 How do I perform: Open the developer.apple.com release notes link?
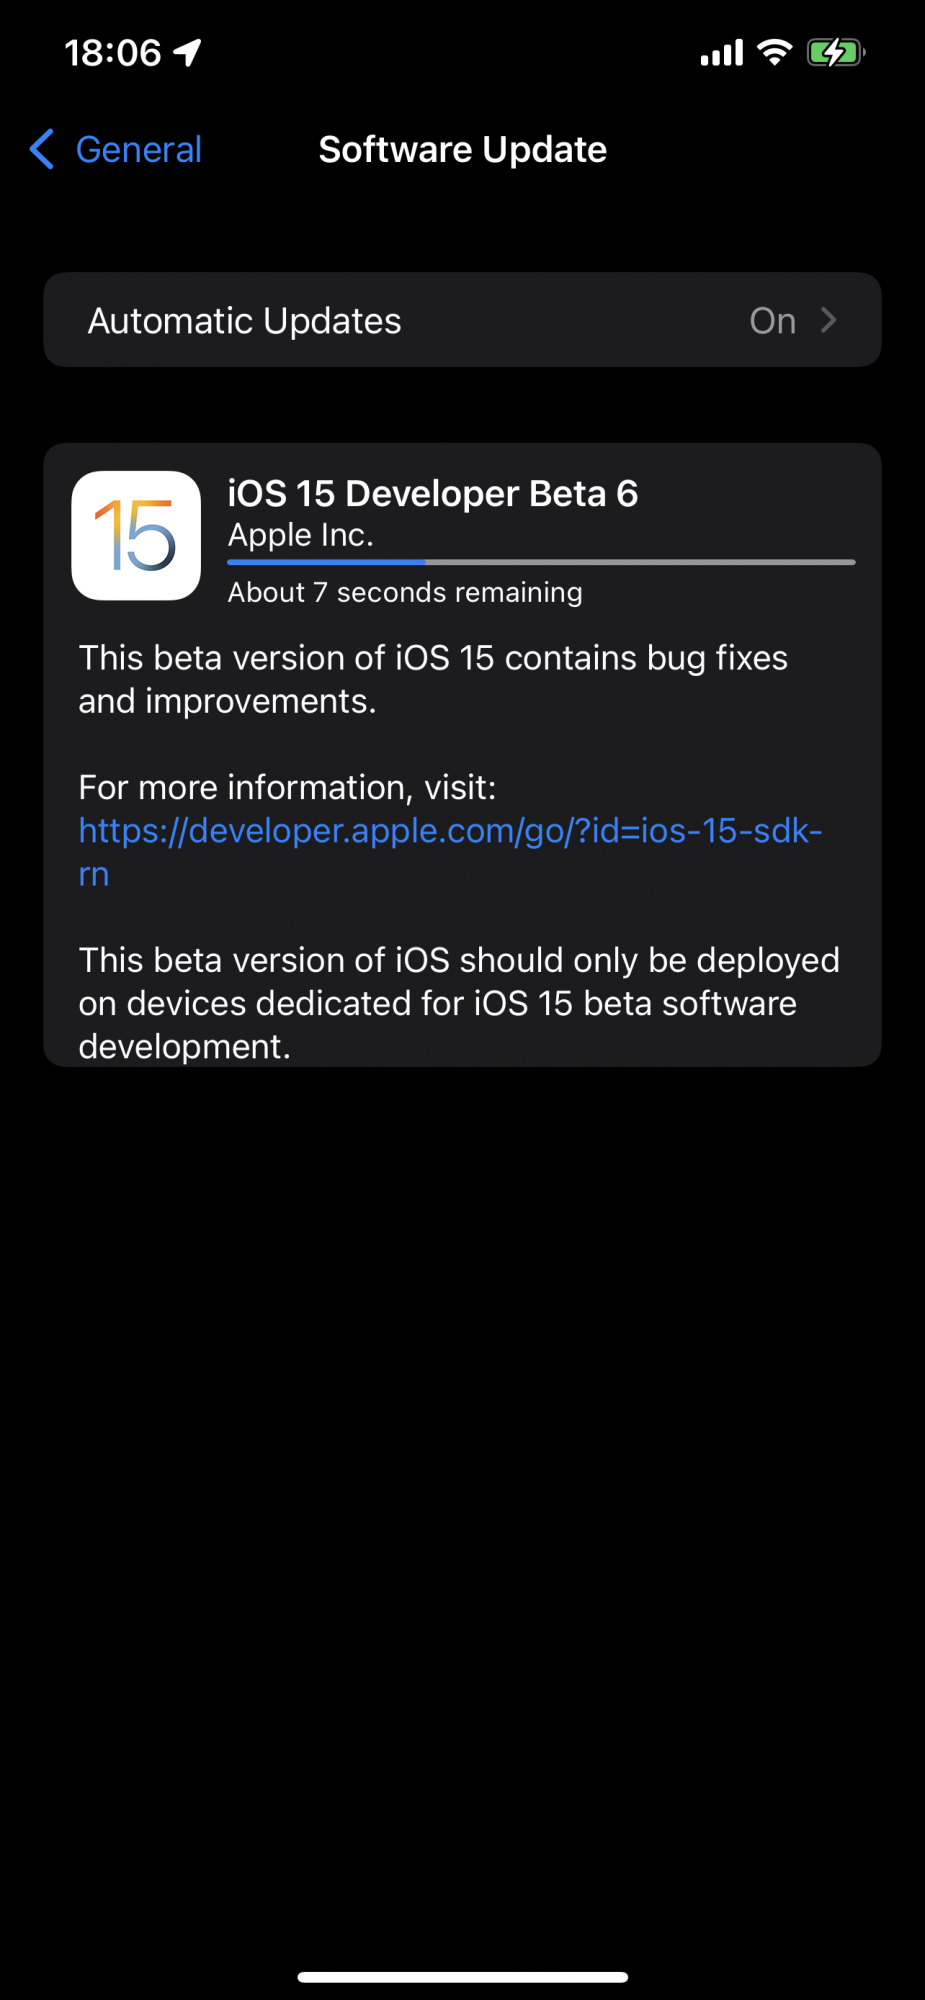450,852
